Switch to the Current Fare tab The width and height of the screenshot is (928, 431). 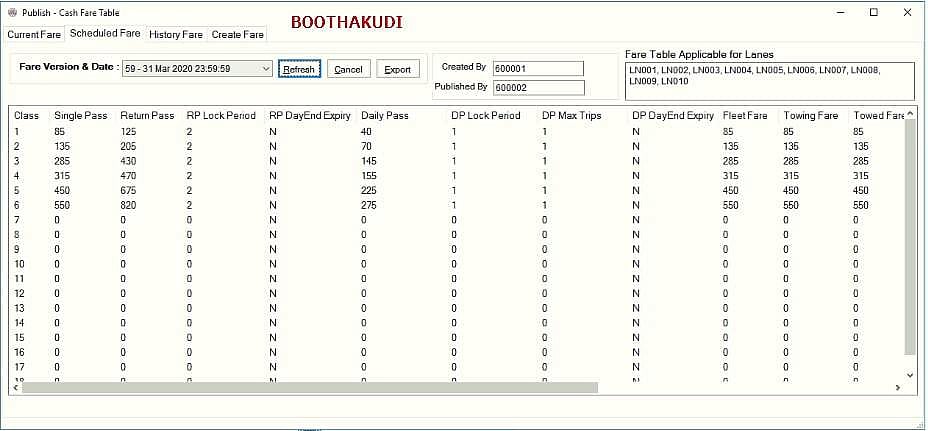35,34
